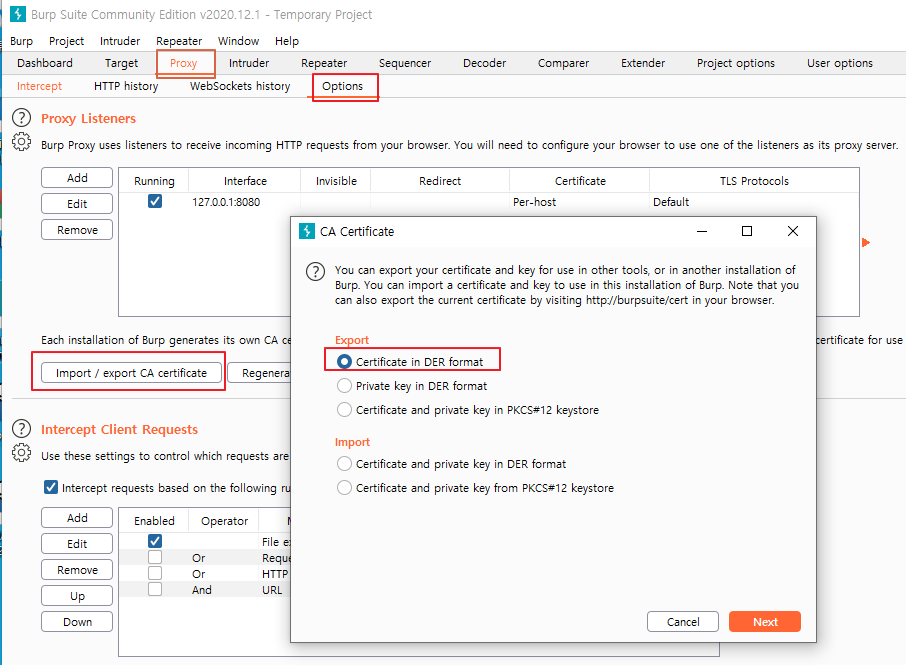Open the Window menu

coord(238,41)
